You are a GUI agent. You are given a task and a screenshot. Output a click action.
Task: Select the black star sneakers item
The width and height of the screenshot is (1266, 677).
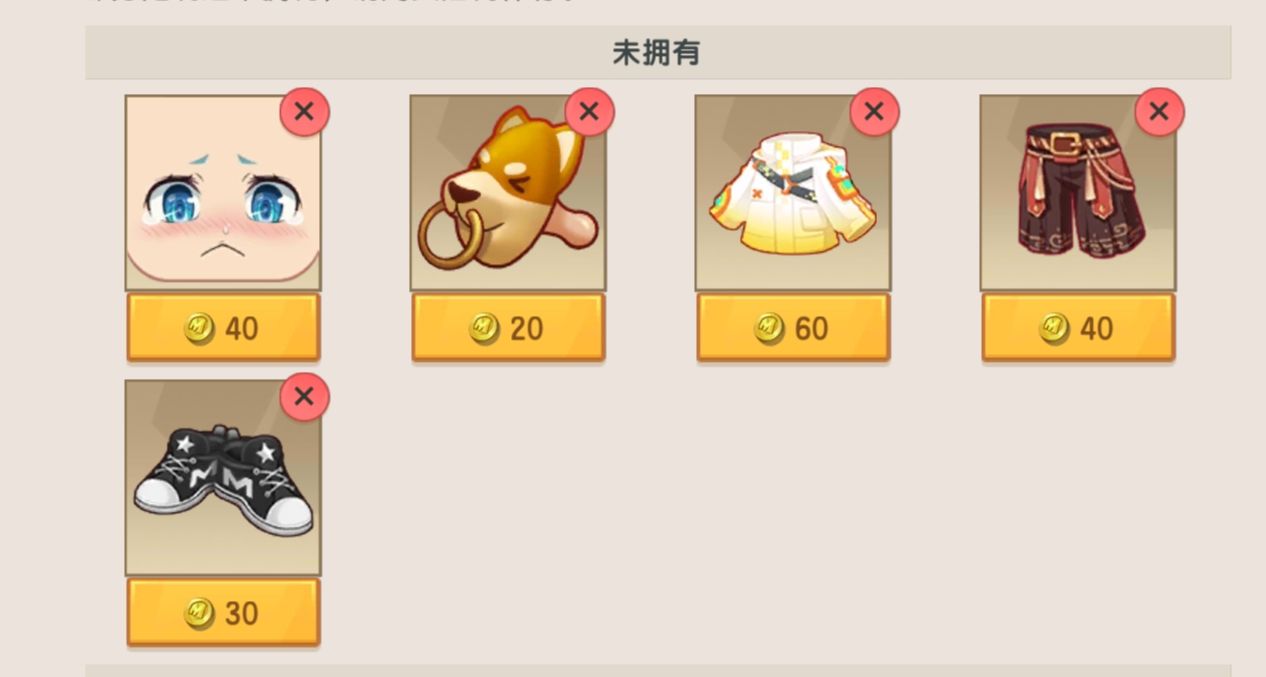(x=223, y=478)
